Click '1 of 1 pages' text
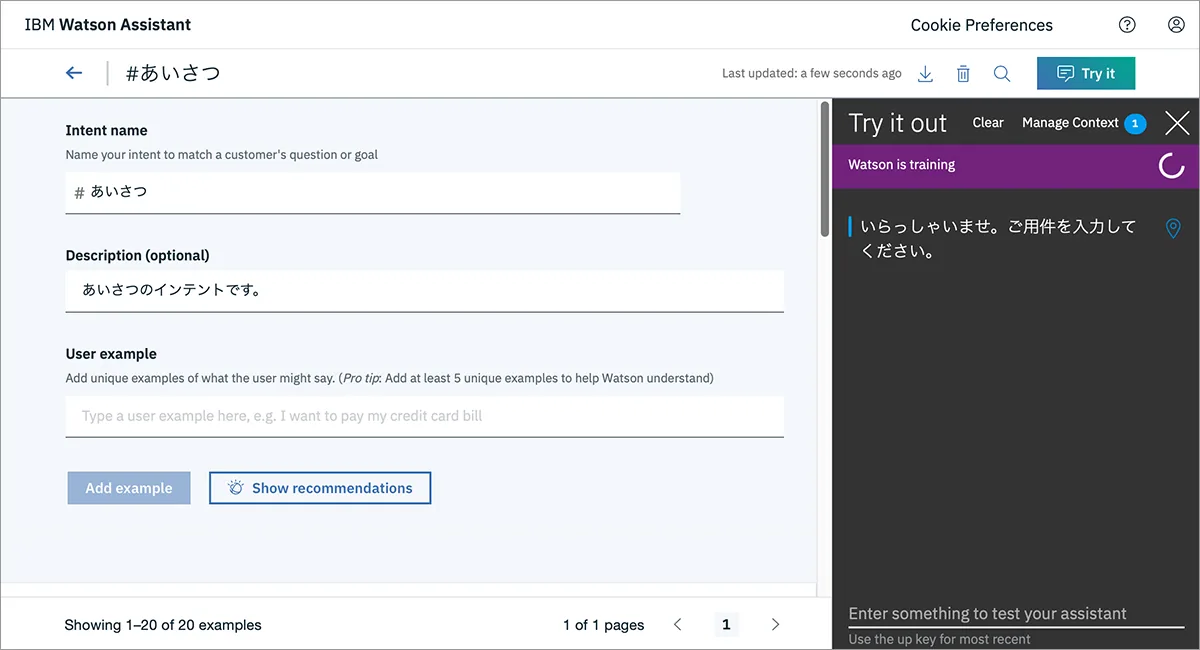Viewport: 1200px width, 650px height. pyautogui.click(x=604, y=625)
